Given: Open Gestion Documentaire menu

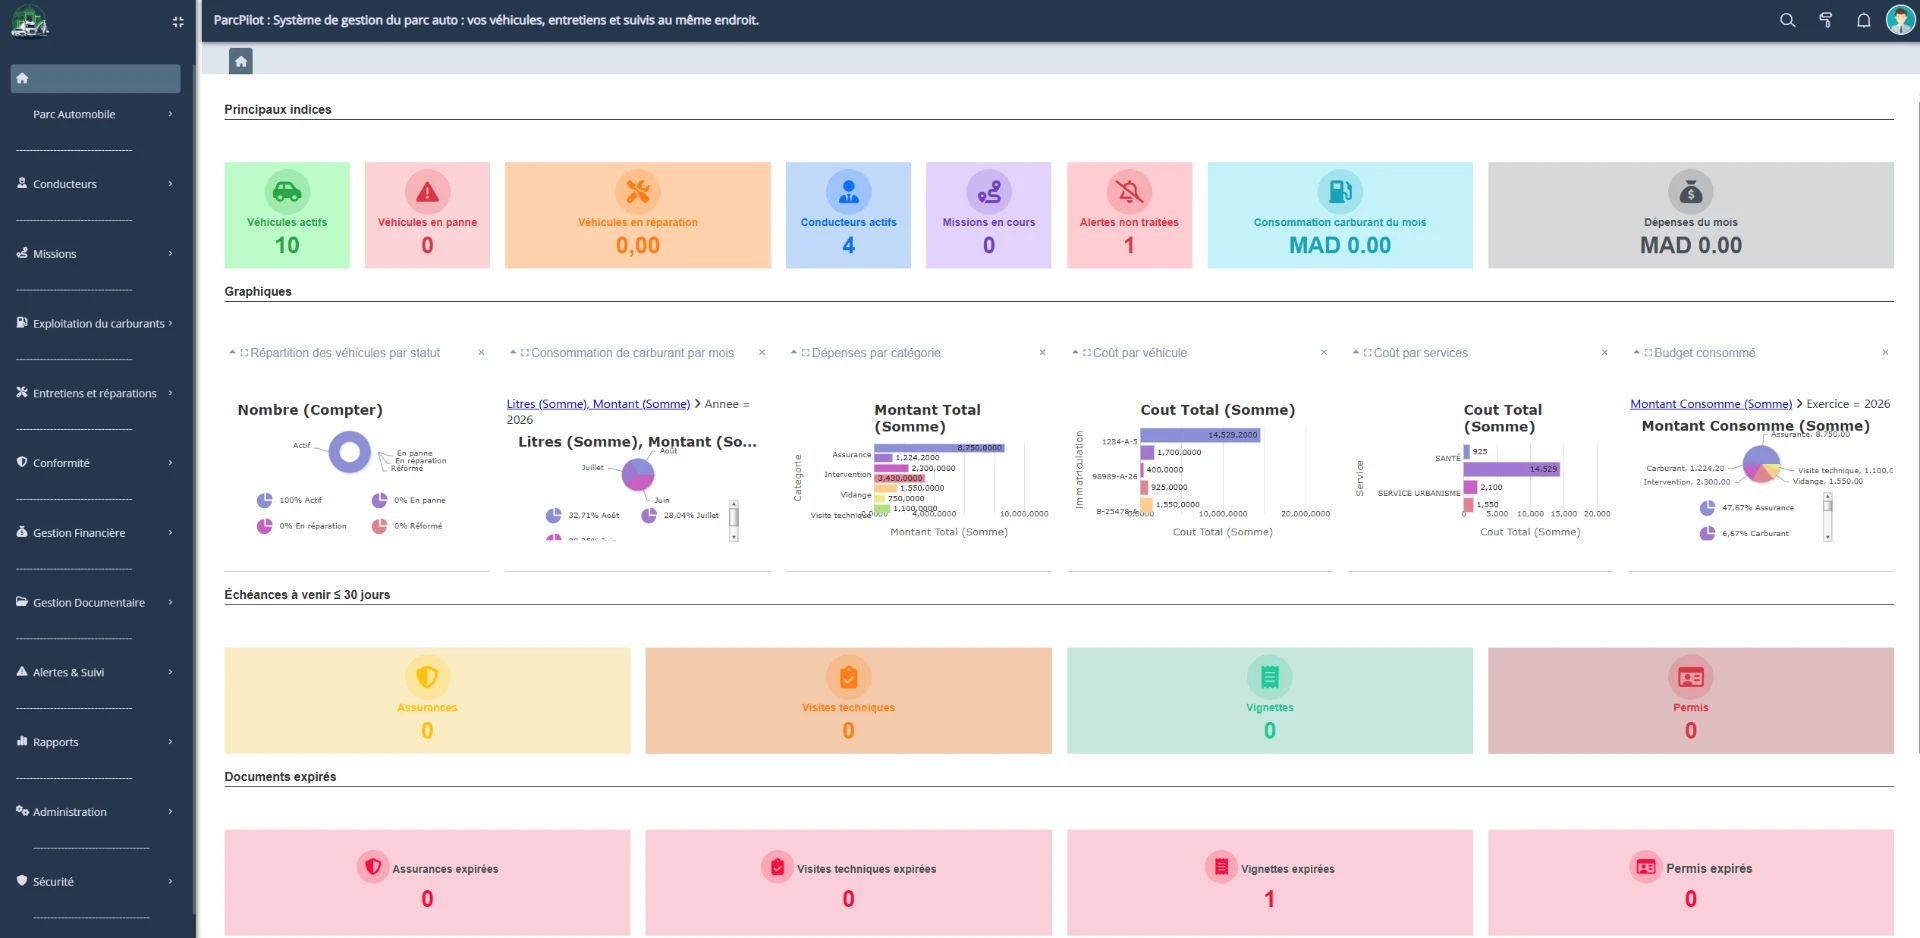Looking at the screenshot, I should (95, 603).
